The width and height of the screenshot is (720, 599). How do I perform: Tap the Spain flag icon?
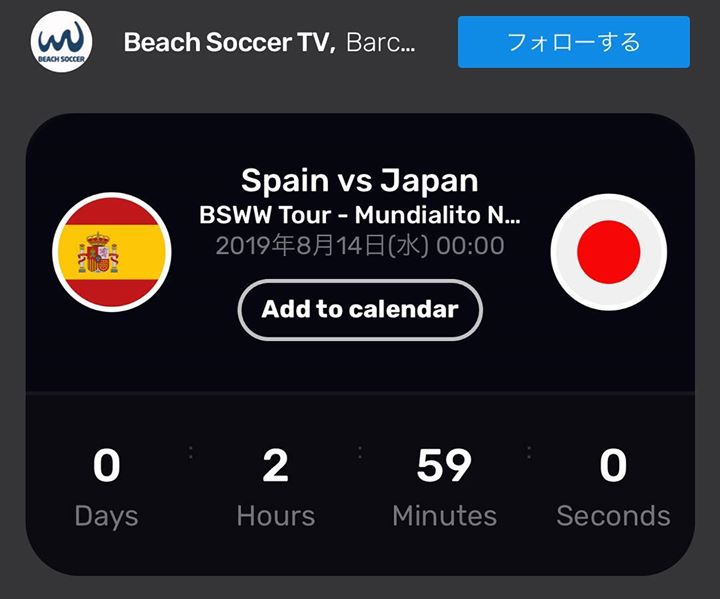point(112,252)
